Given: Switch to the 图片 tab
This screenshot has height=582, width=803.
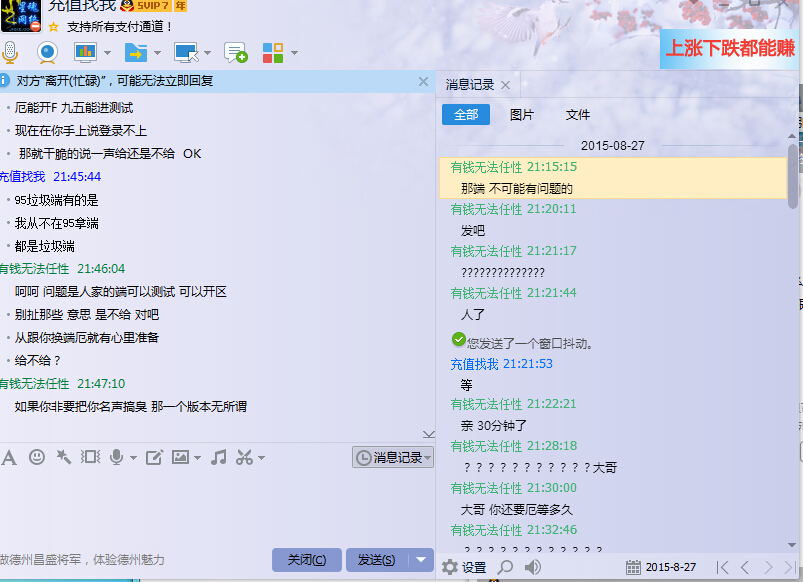Looking at the screenshot, I should 521,115.
